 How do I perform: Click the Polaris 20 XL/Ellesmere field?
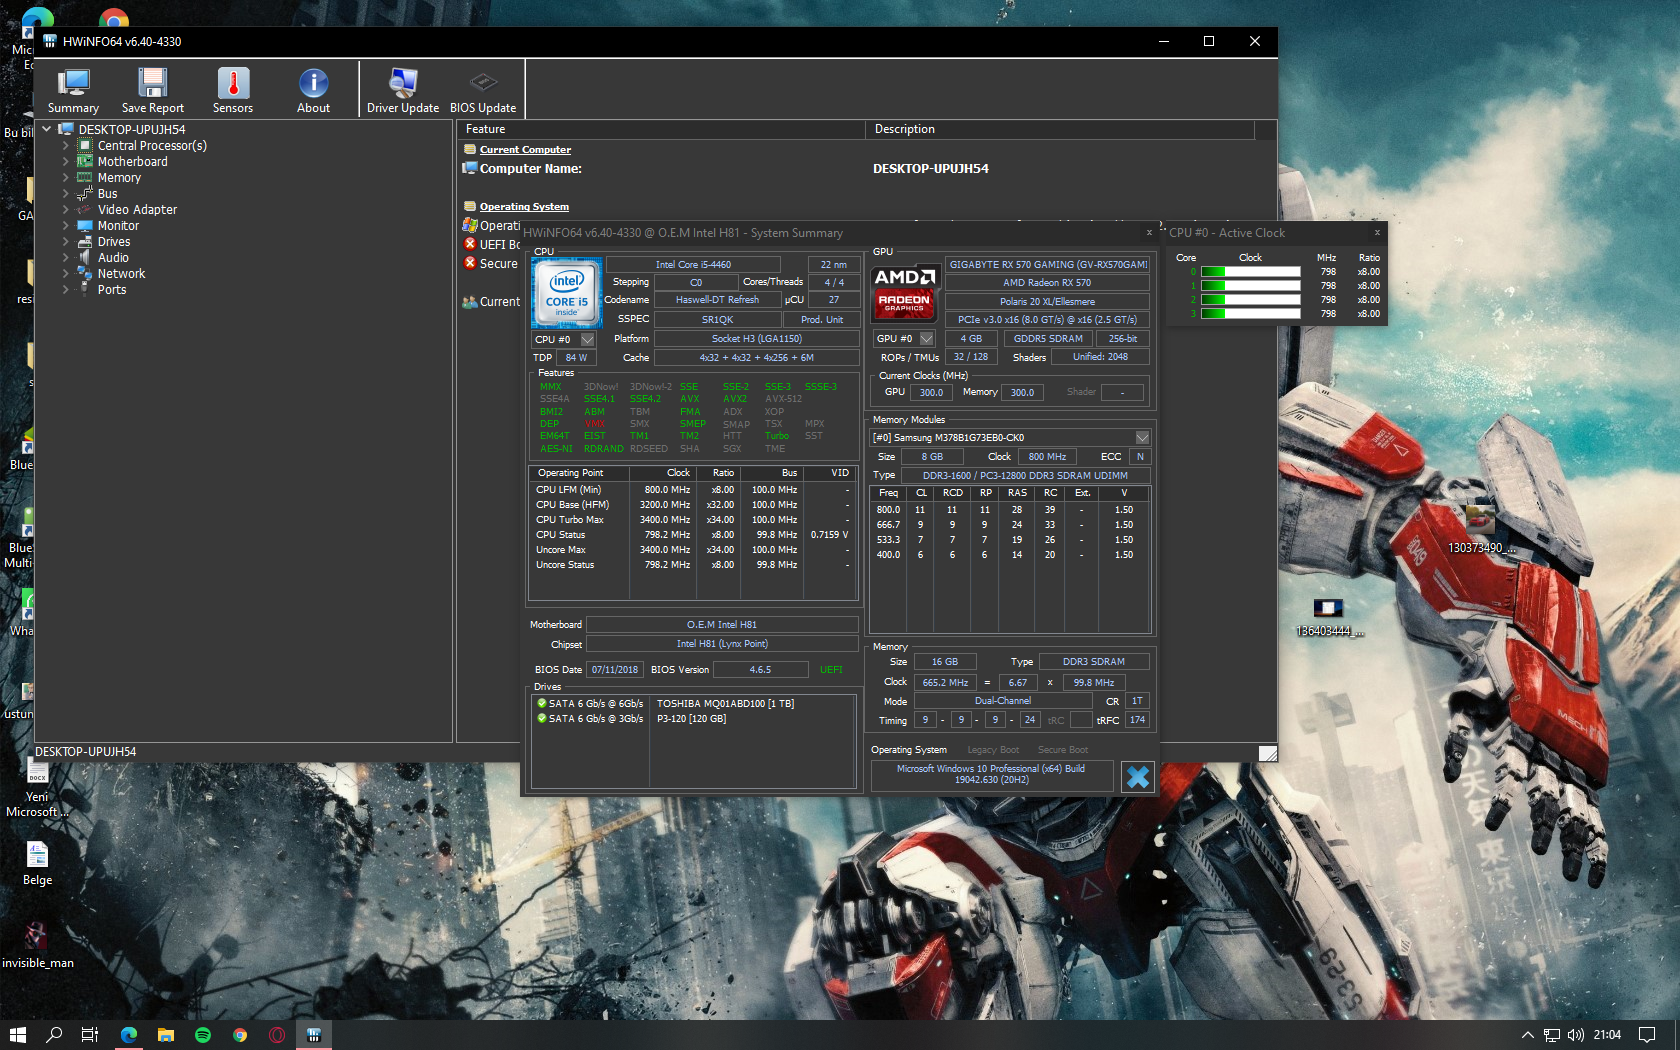click(1047, 302)
